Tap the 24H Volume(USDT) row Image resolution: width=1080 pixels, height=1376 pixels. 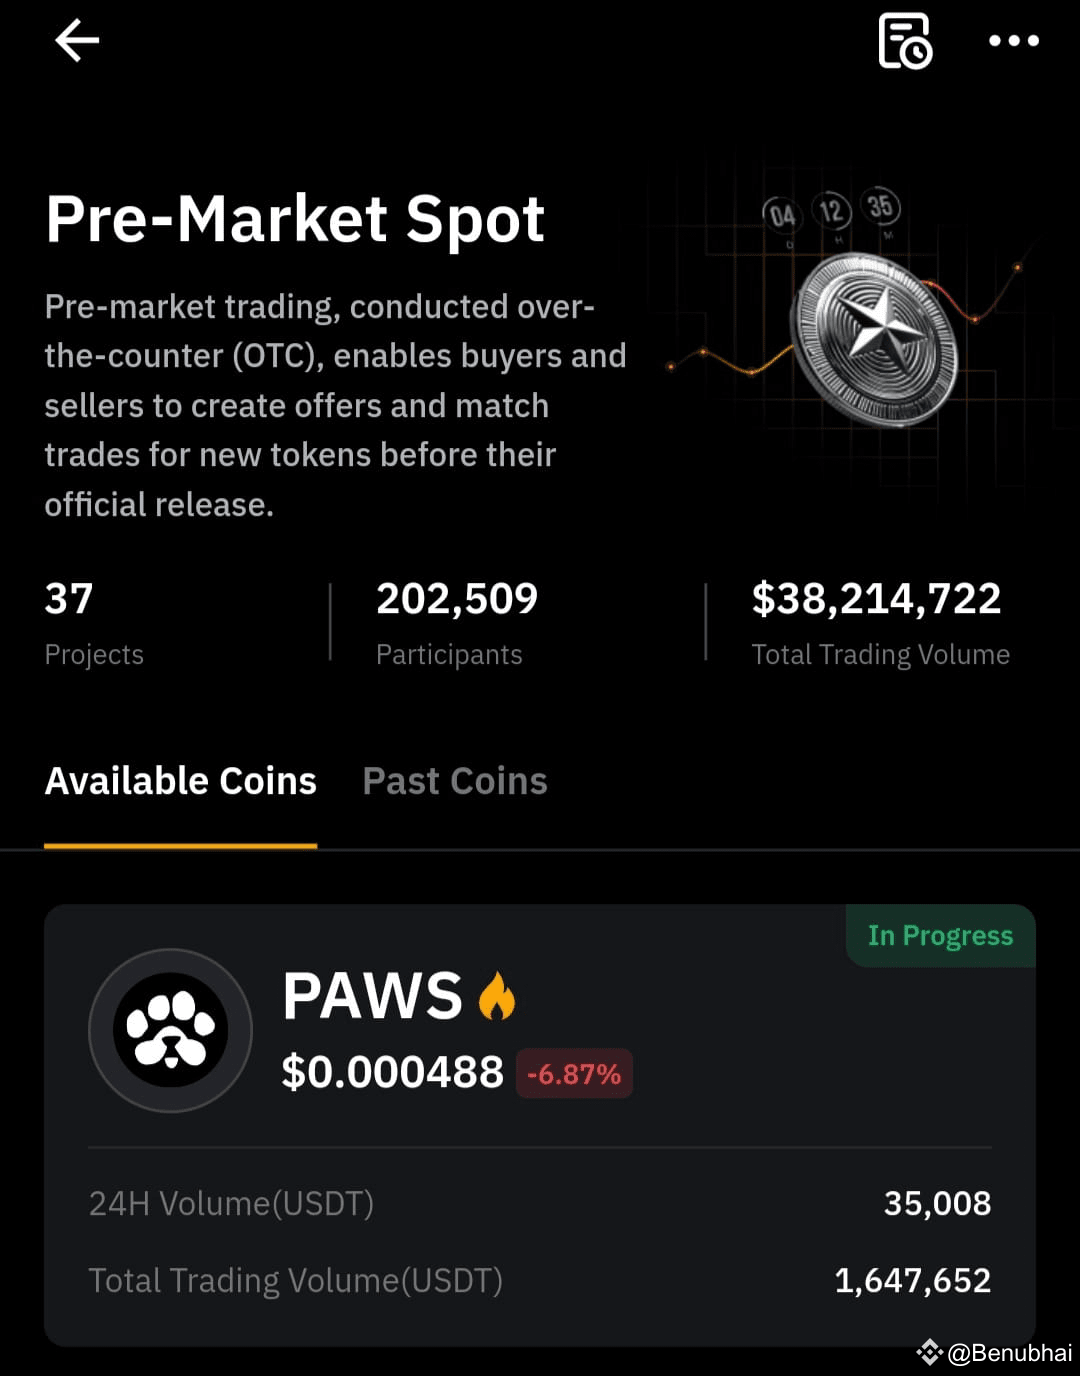pyautogui.click(x=540, y=1203)
